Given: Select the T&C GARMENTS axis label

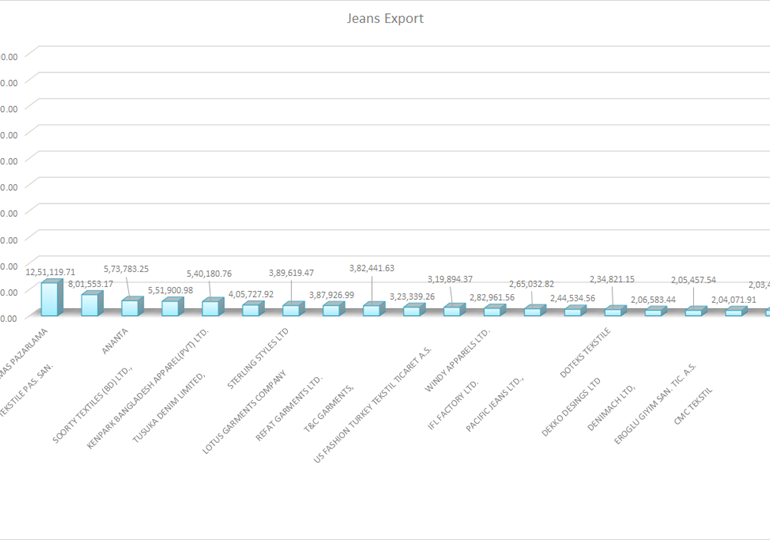Looking at the screenshot, I should [329, 408].
